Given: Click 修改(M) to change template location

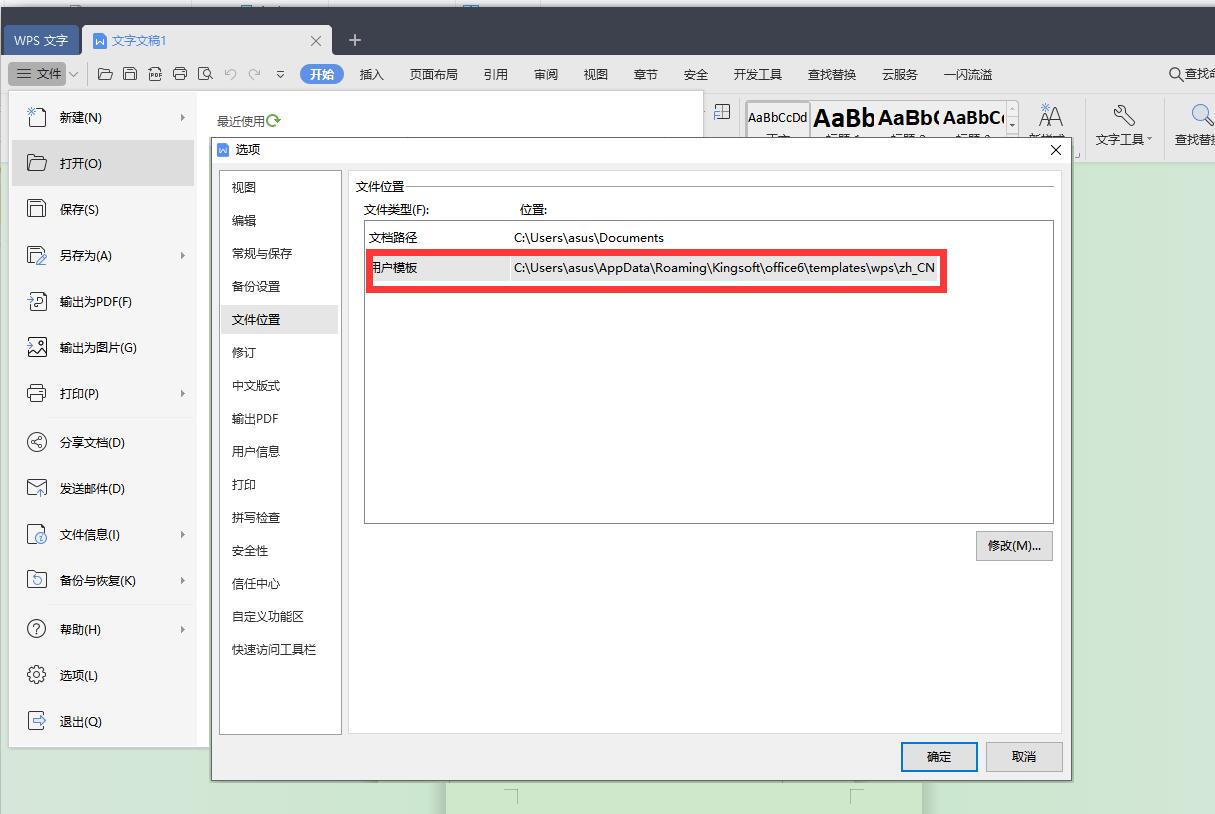Looking at the screenshot, I should pos(1013,545).
